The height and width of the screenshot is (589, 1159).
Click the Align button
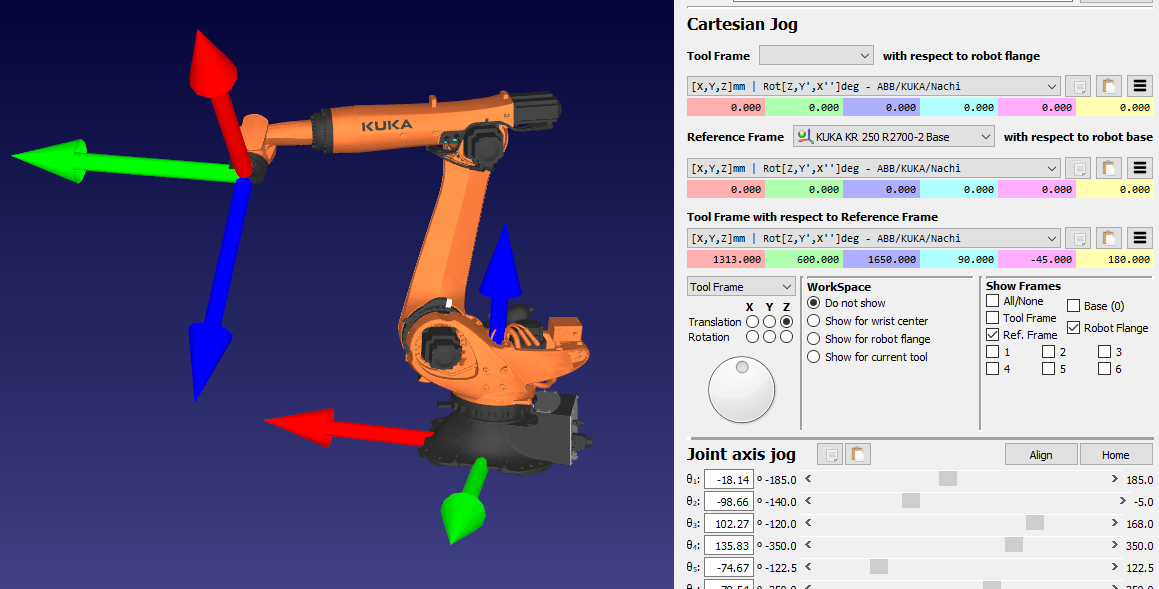coord(1041,455)
